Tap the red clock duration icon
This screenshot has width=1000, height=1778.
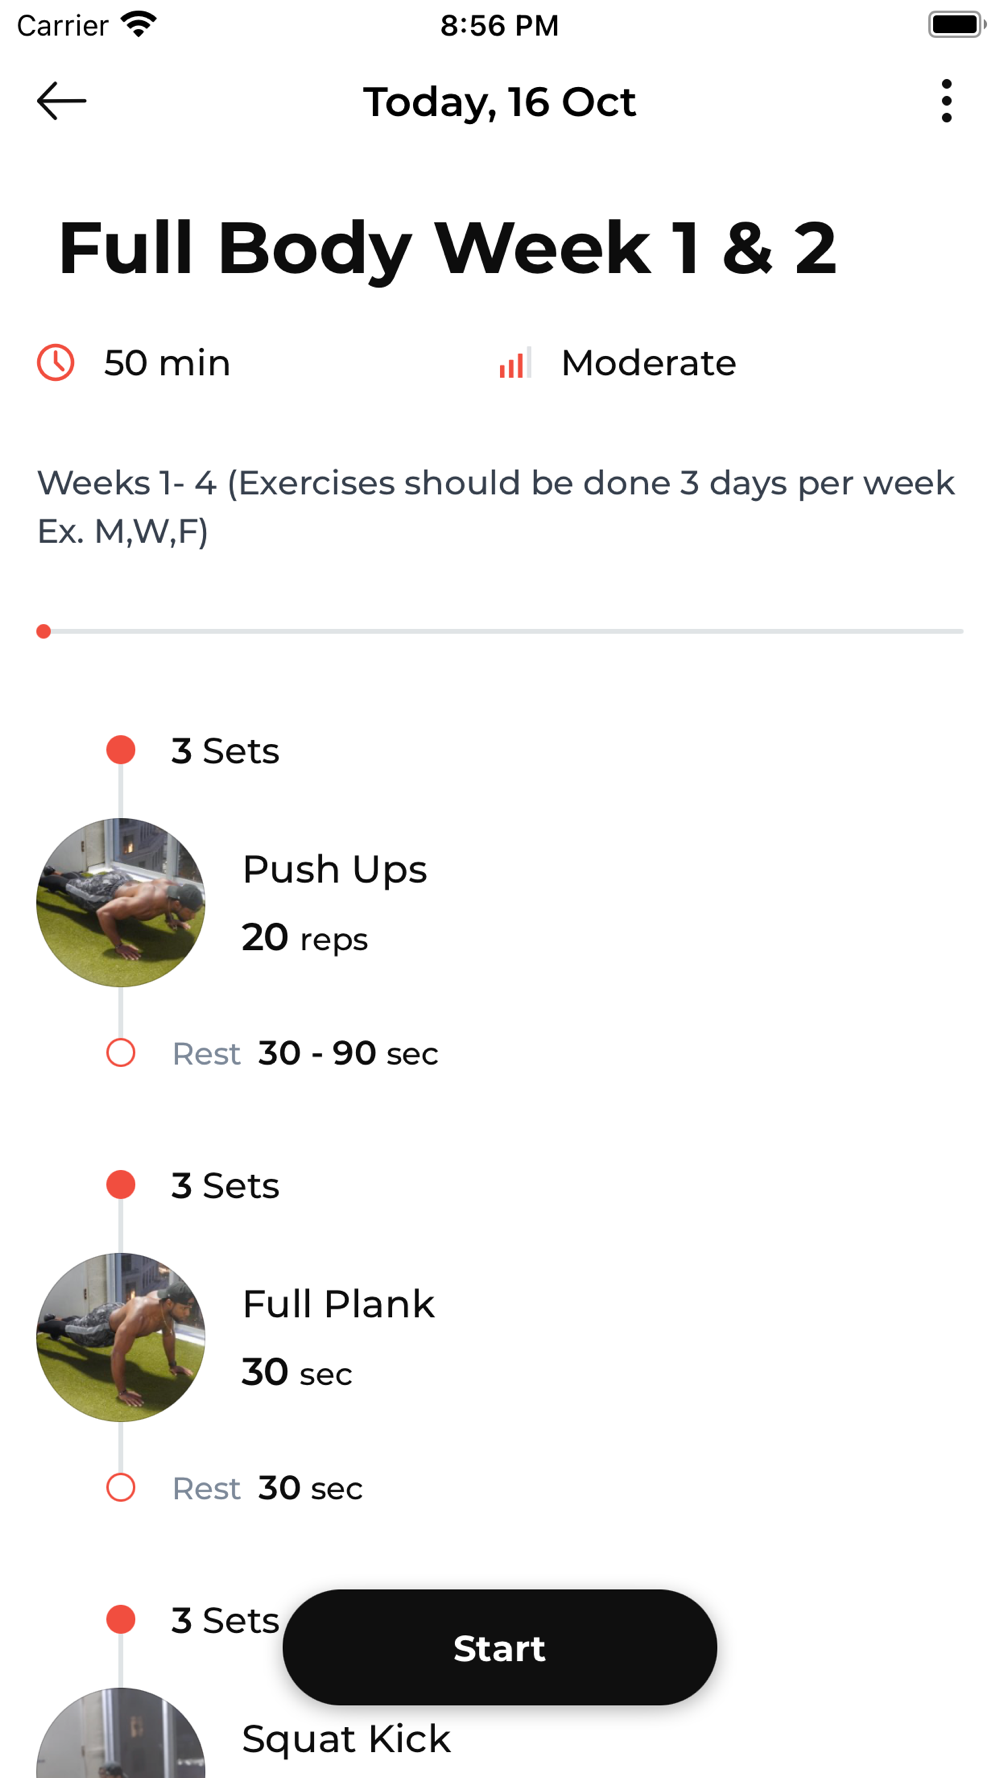coord(56,363)
